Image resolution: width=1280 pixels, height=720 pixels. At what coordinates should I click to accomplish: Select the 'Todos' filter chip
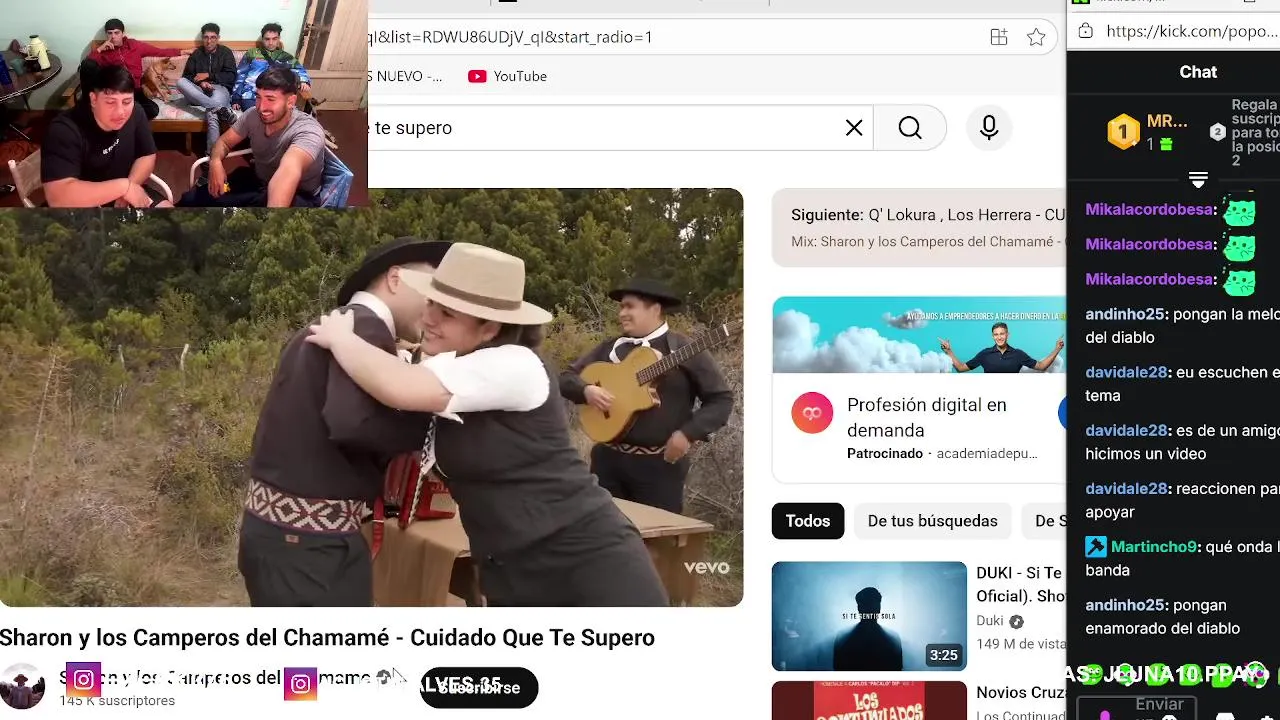click(808, 521)
